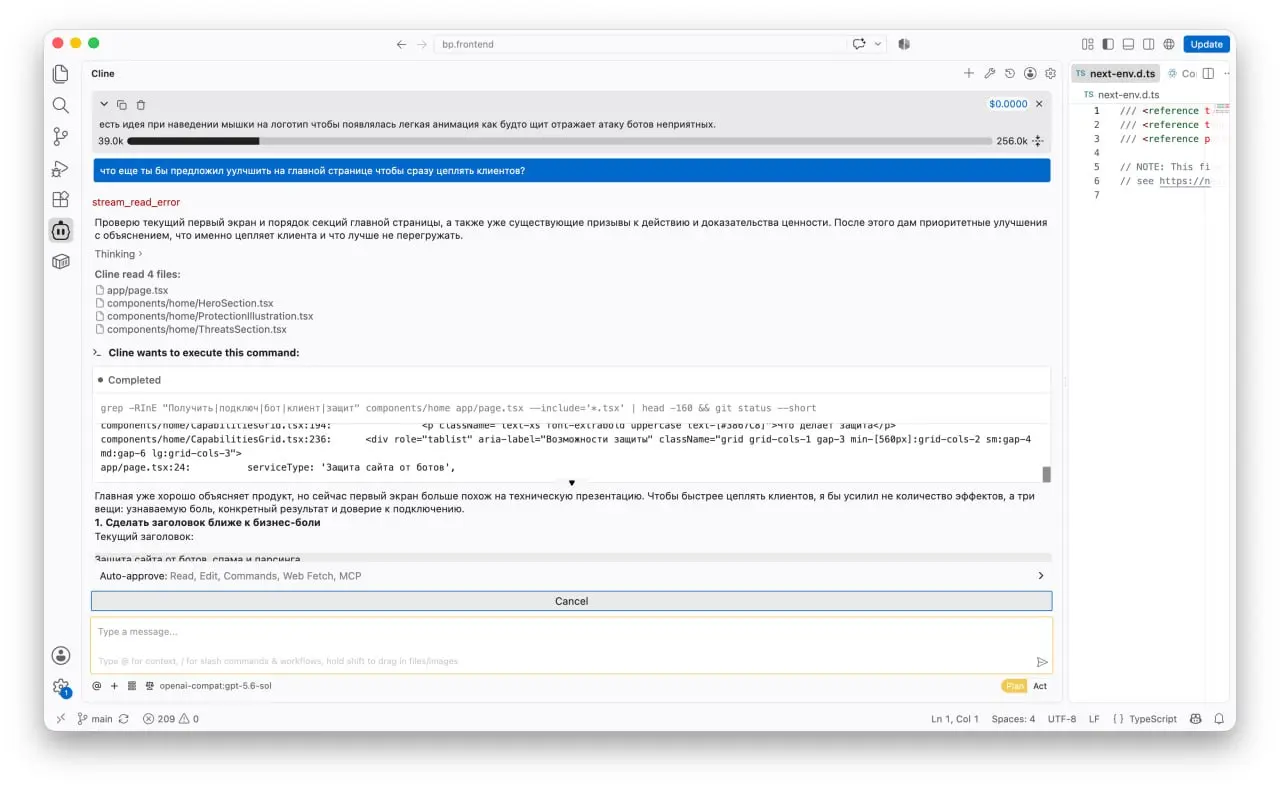
Task: Open the chat icon in the title bar
Action: (859, 44)
